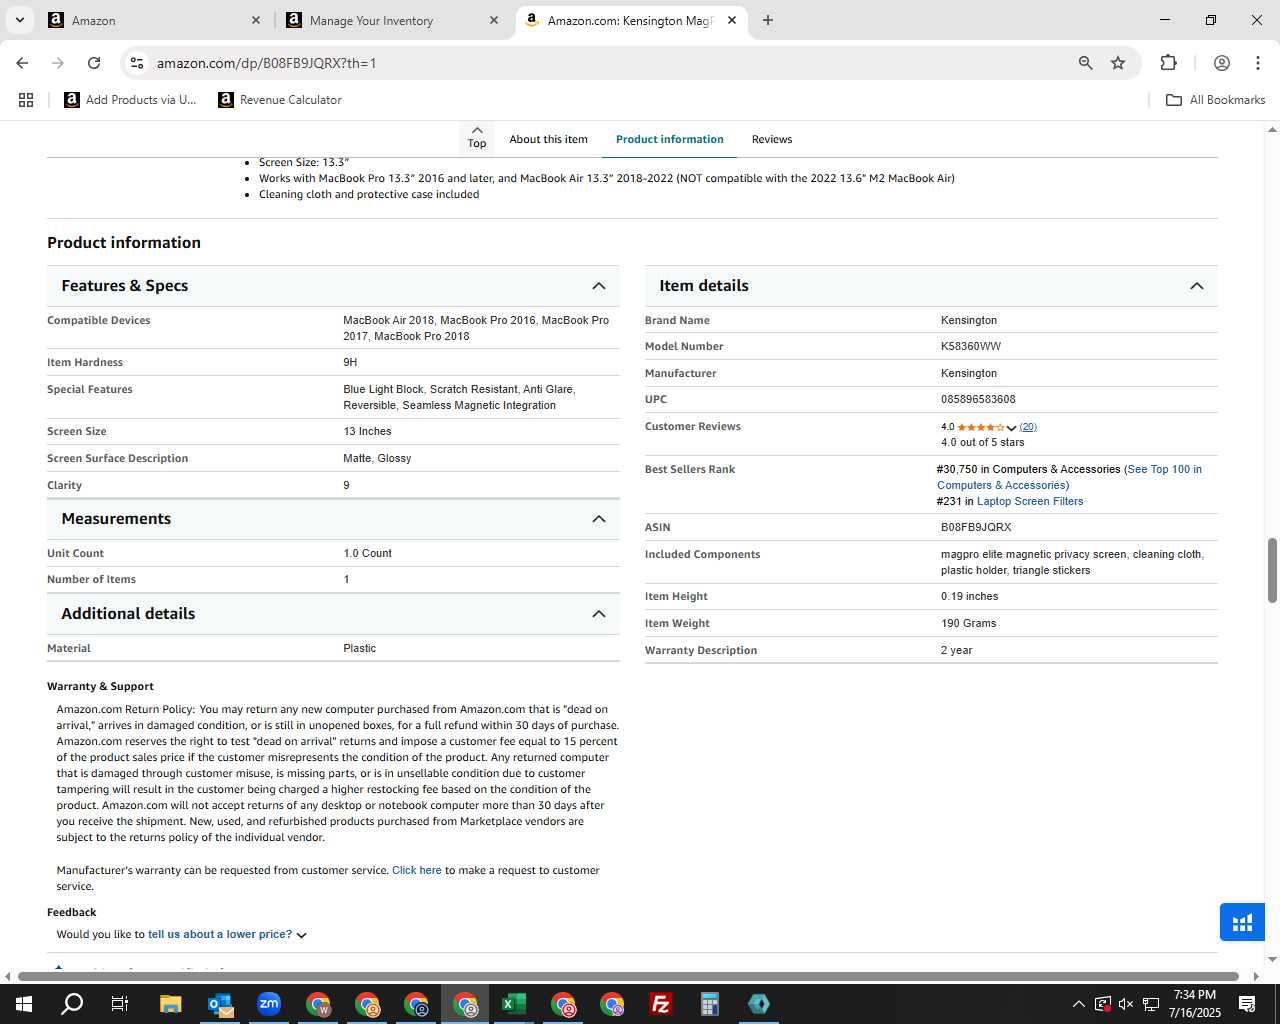
Task: Bookmark this page with the star icon
Action: tap(1118, 63)
